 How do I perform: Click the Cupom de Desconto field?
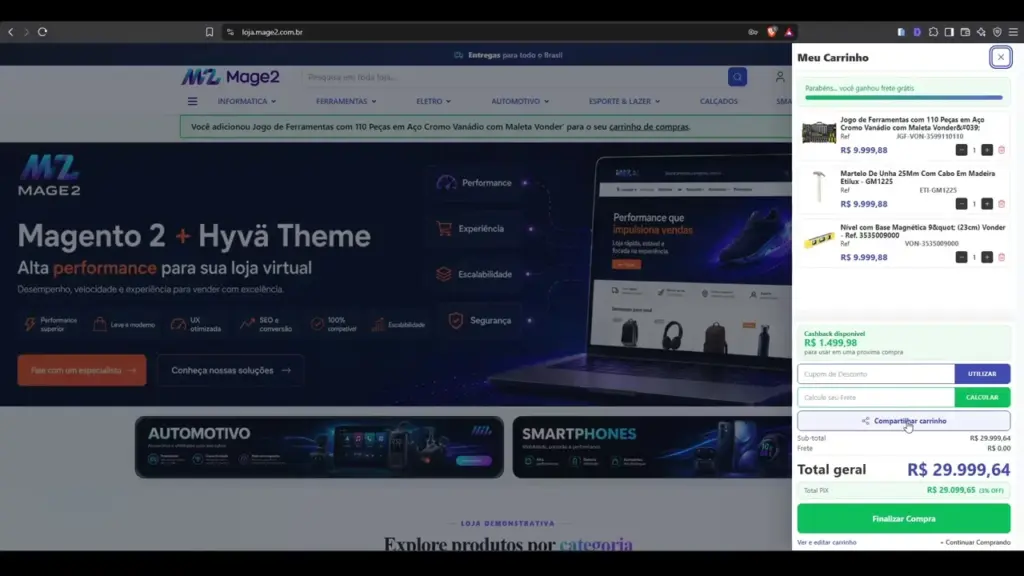(876, 374)
